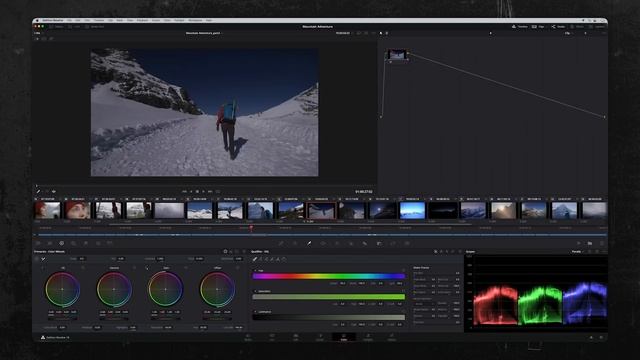Open the Blur palette icon
Image resolution: width=640 pixels, height=360 pixels.
click(x=364, y=243)
